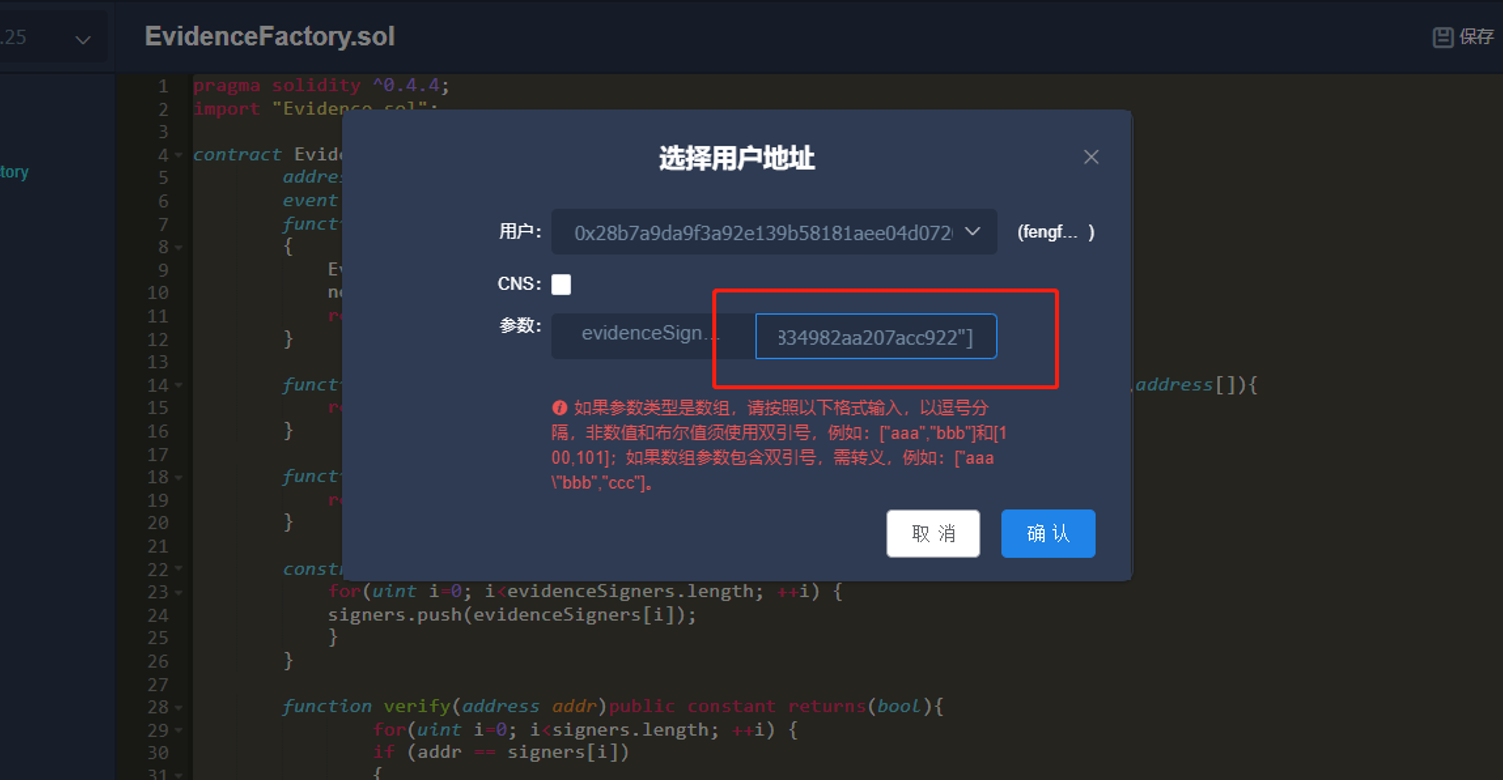Click code line 28 function verify
1503x780 pixels.
pos(613,706)
